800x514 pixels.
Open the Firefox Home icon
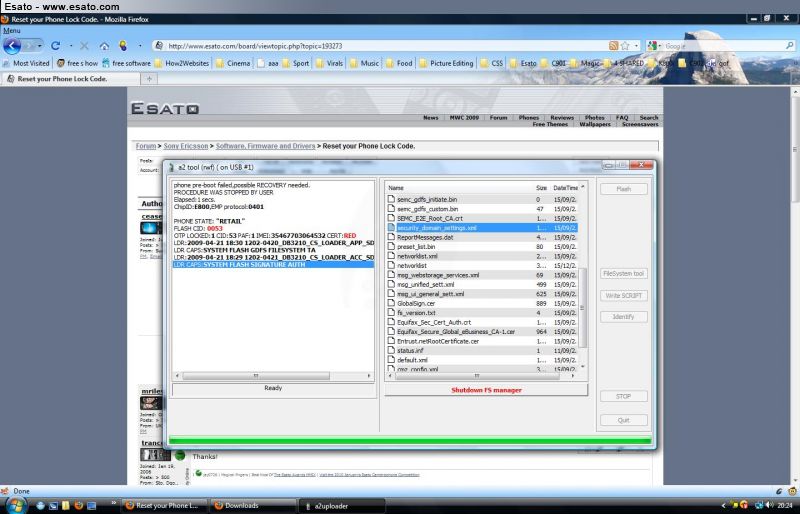point(104,46)
